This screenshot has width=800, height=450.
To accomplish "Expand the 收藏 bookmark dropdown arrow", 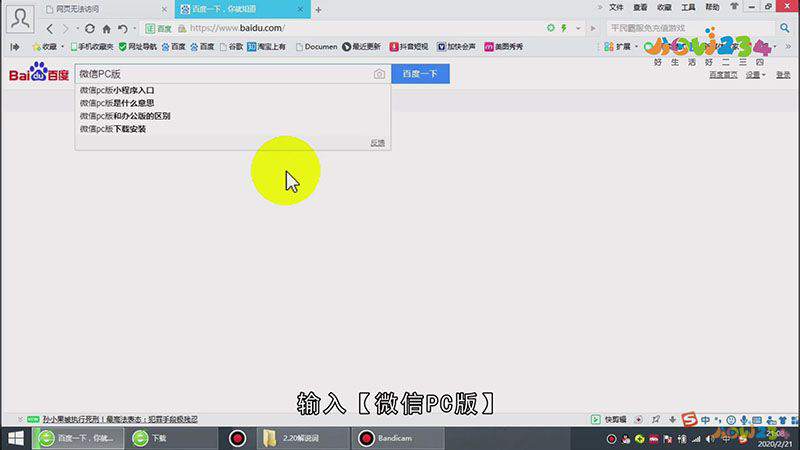I will tap(62, 46).
